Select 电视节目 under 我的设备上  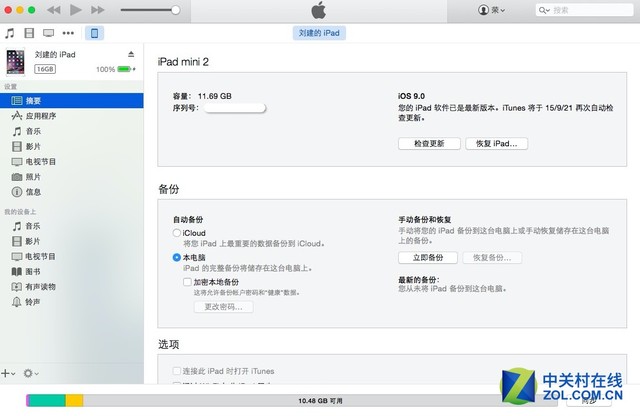[x=71, y=256]
